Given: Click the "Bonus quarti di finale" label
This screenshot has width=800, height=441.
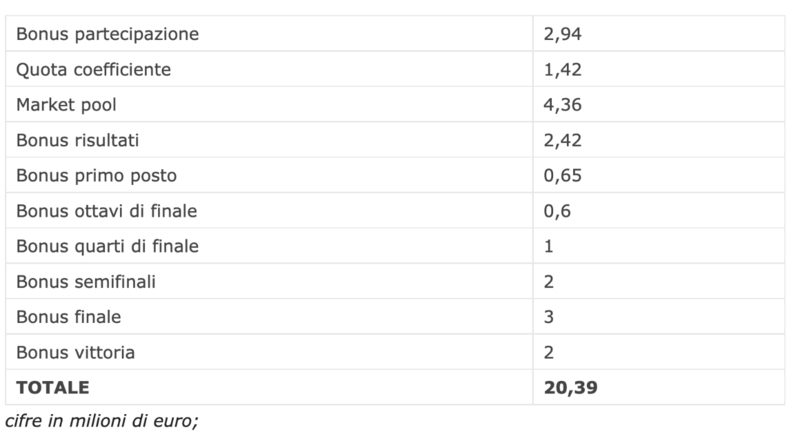Looking at the screenshot, I should point(107,246).
